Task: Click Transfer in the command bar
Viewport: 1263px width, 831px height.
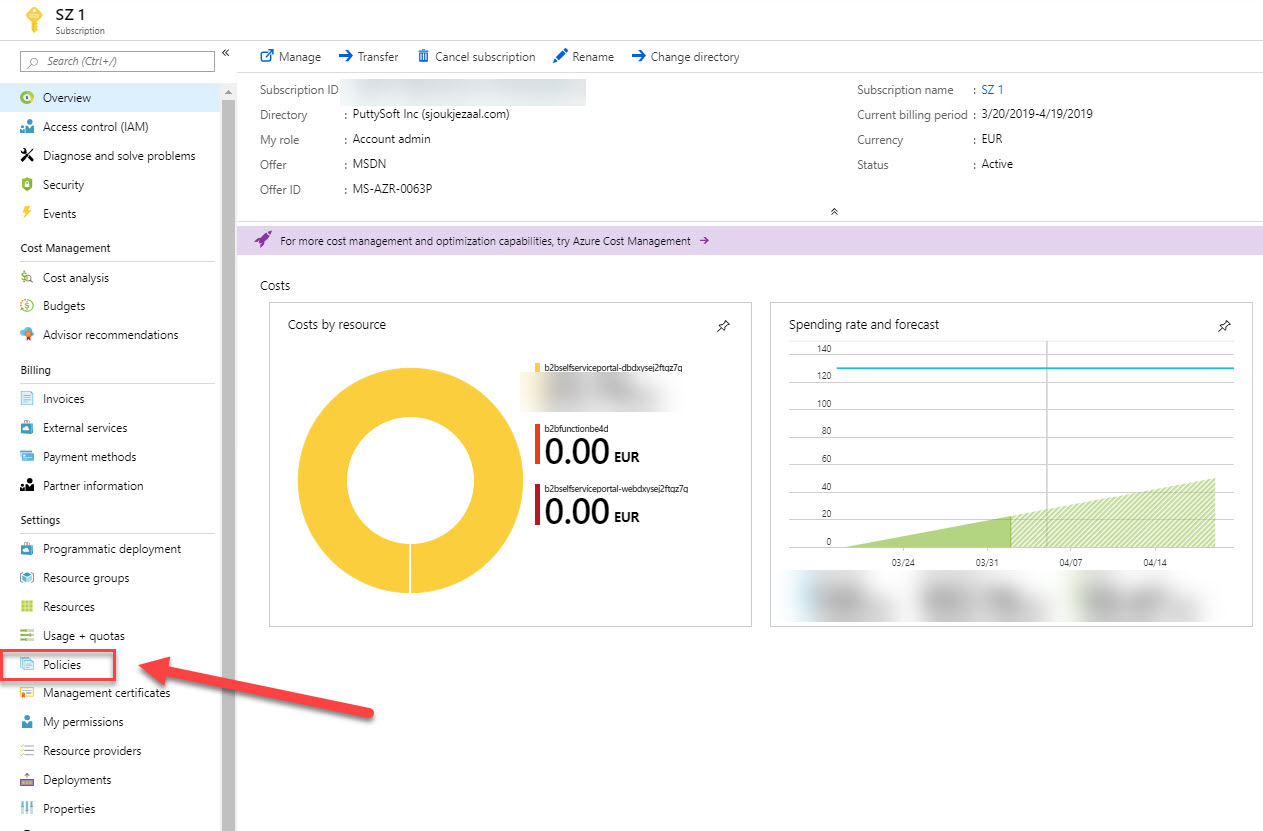Action: click(368, 57)
